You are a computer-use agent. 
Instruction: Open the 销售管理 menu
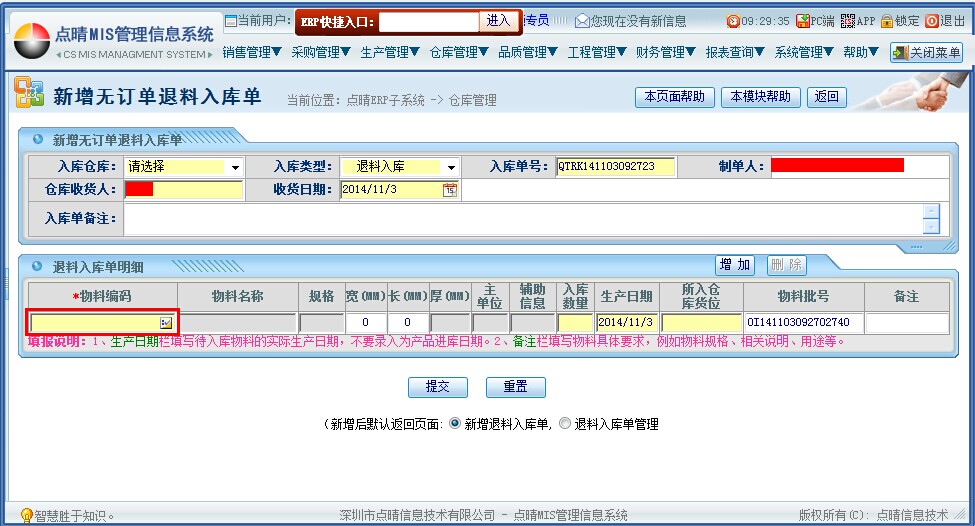pyautogui.click(x=252, y=53)
